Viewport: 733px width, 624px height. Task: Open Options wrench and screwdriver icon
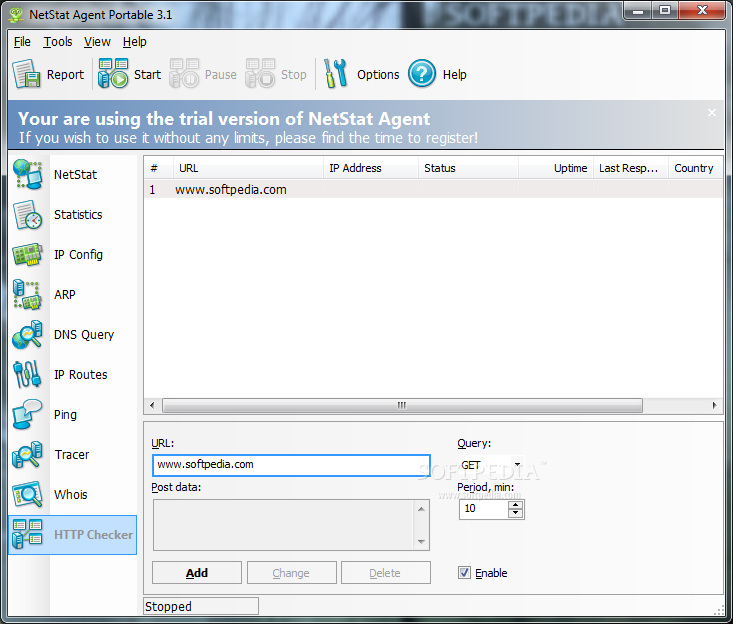336,73
